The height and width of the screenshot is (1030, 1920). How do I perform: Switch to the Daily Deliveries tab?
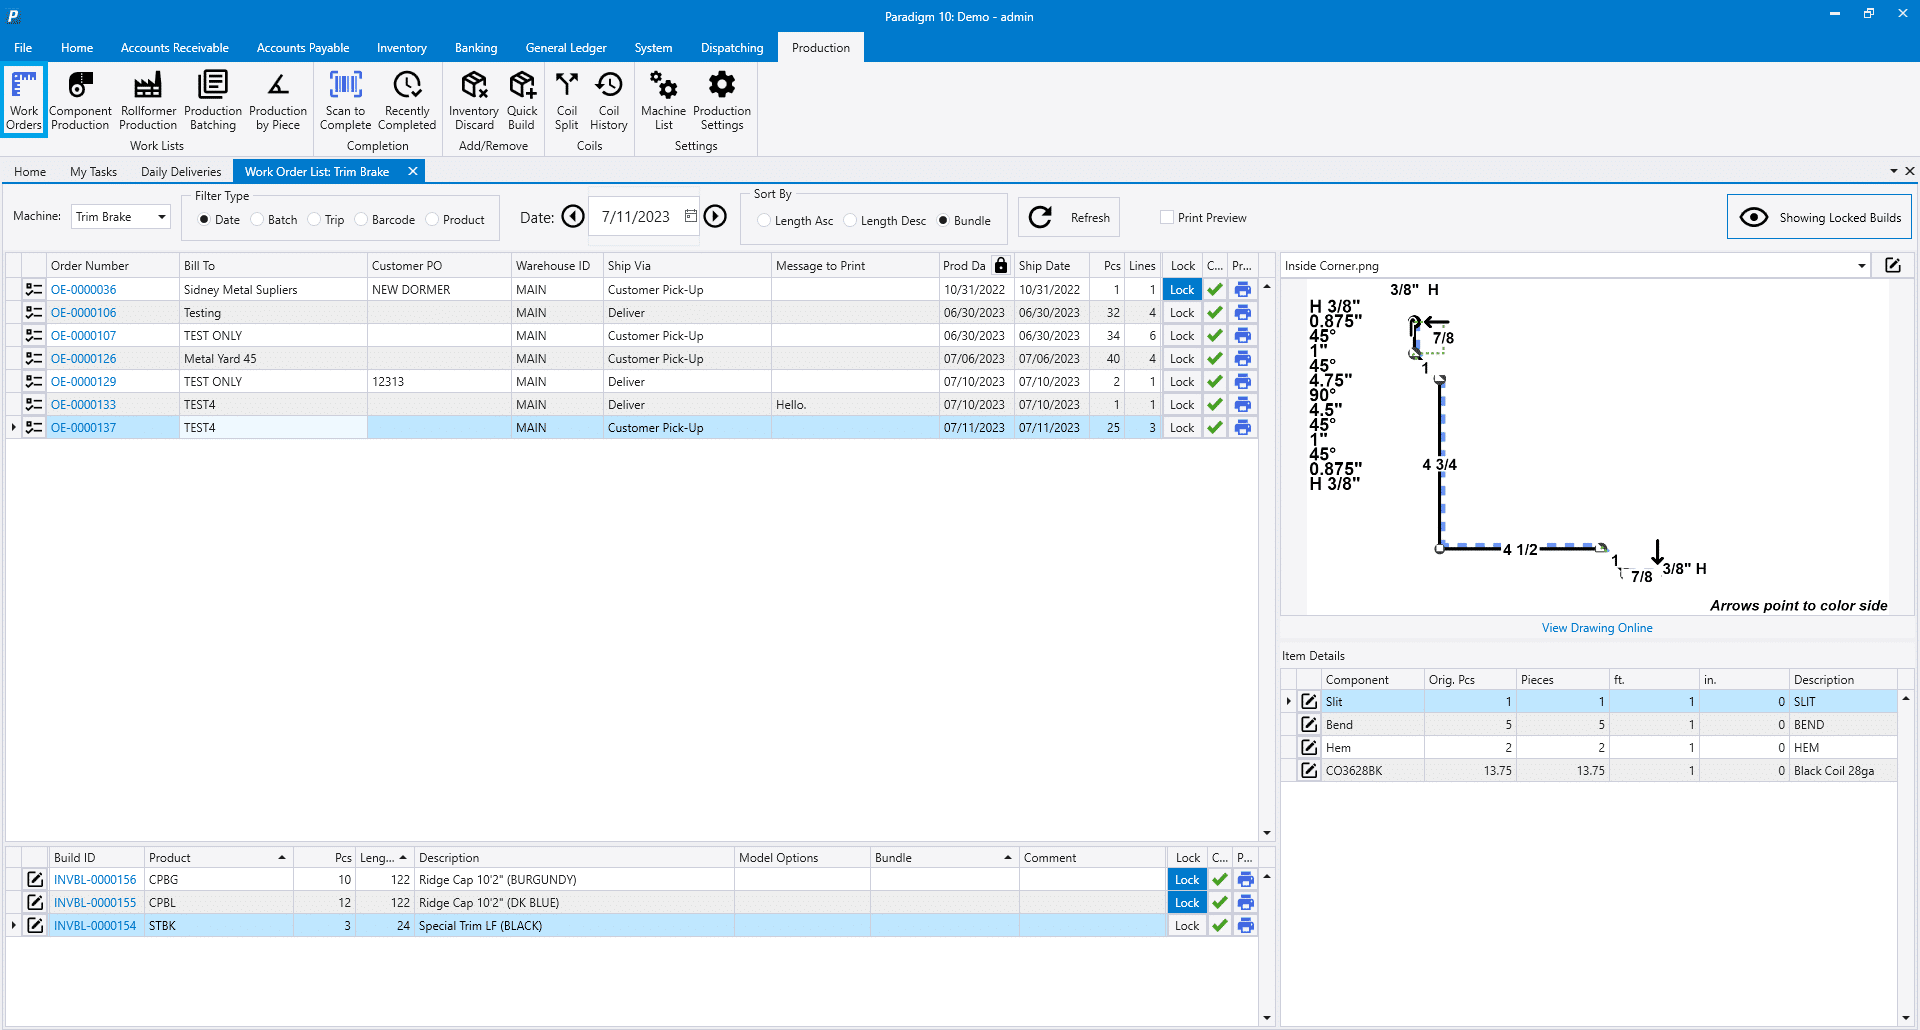[x=181, y=172]
